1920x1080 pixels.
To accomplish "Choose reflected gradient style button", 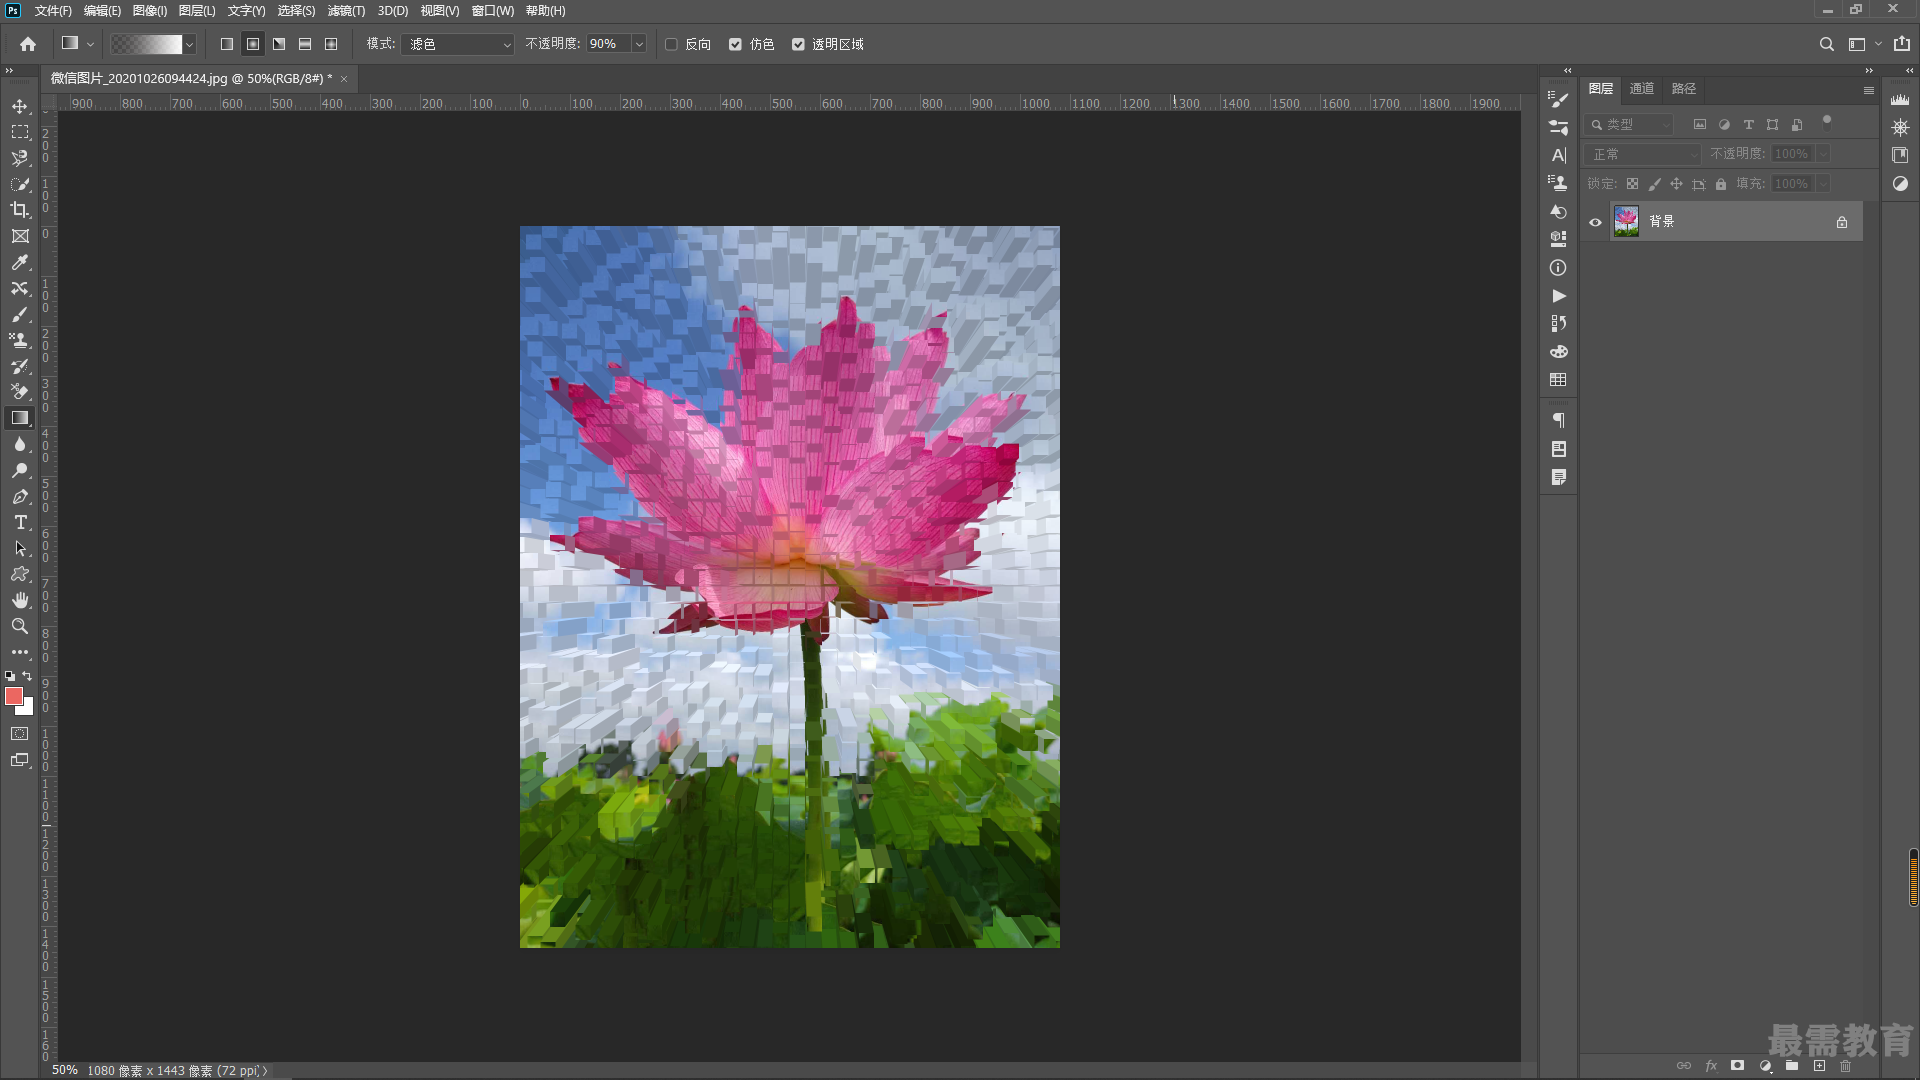I will tap(305, 44).
